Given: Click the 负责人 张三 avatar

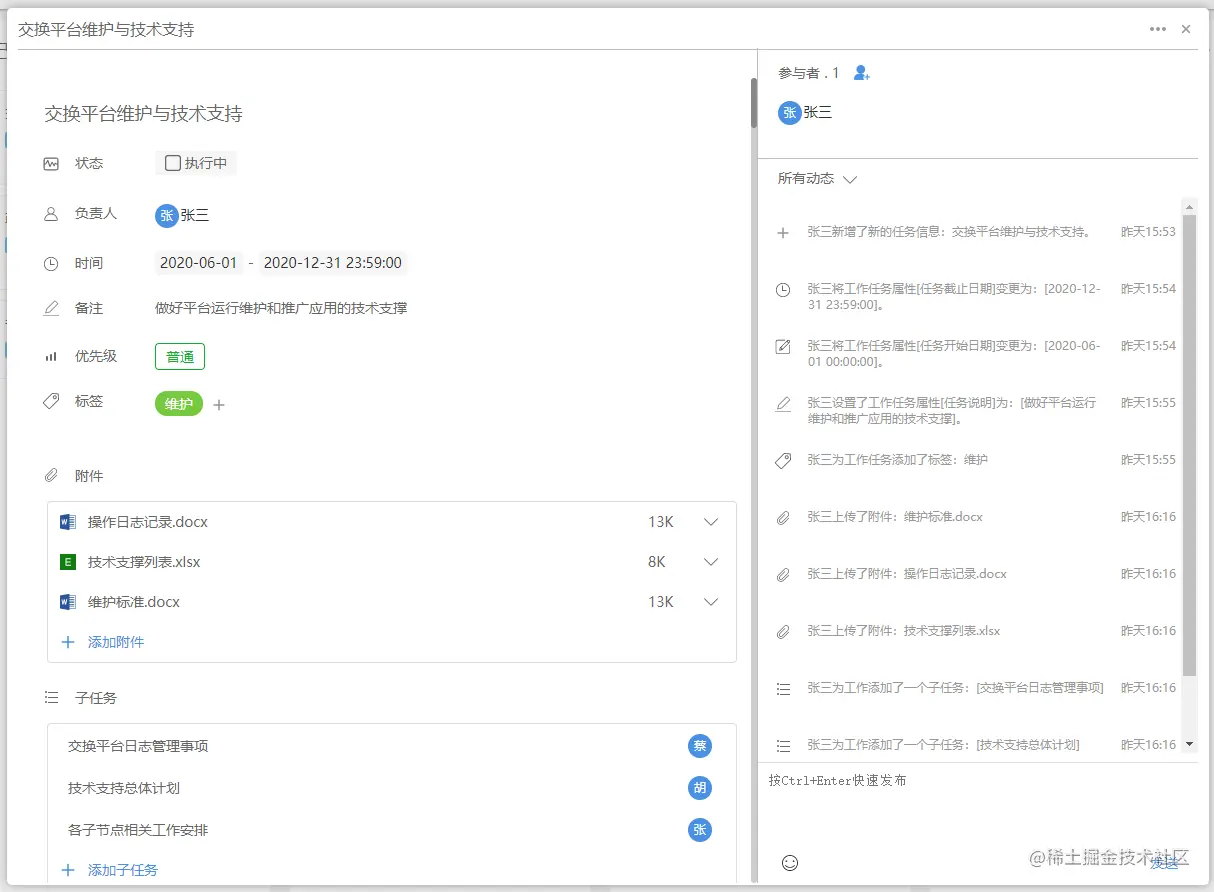Looking at the screenshot, I should click(167, 215).
